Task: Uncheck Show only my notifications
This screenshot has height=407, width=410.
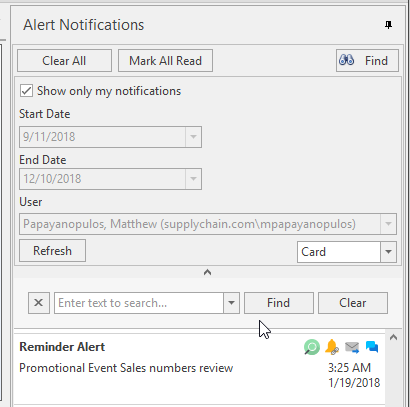Action: [x=26, y=91]
